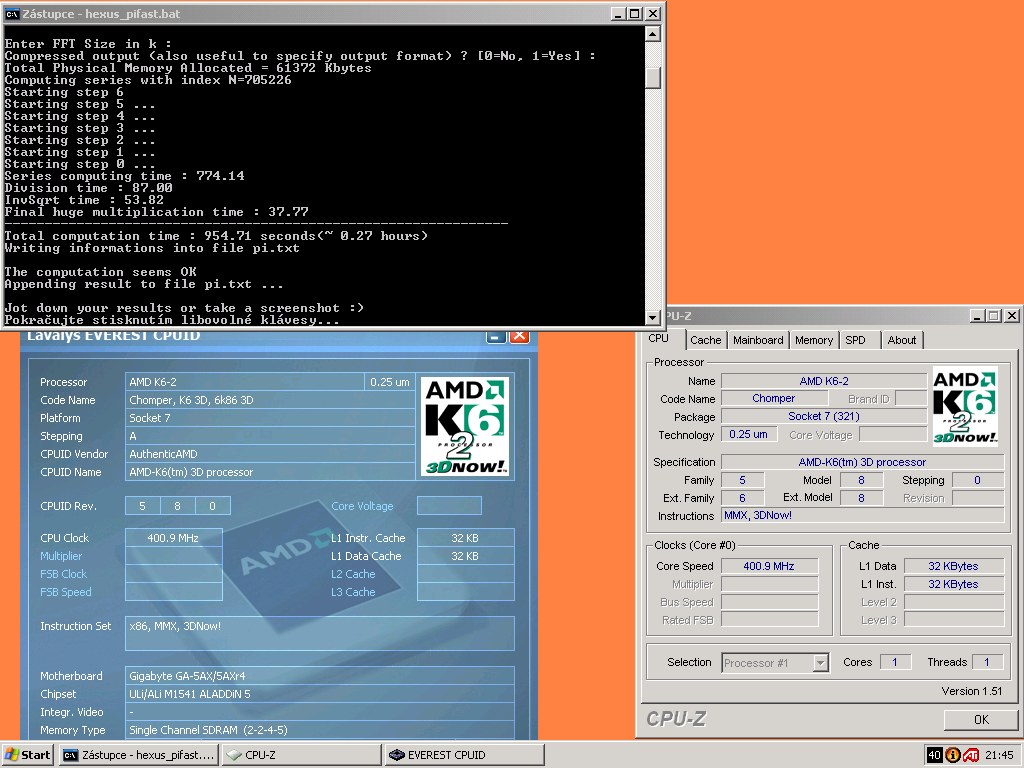
Task: Minimize the EVEREST CPUID window
Action: coord(496,336)
